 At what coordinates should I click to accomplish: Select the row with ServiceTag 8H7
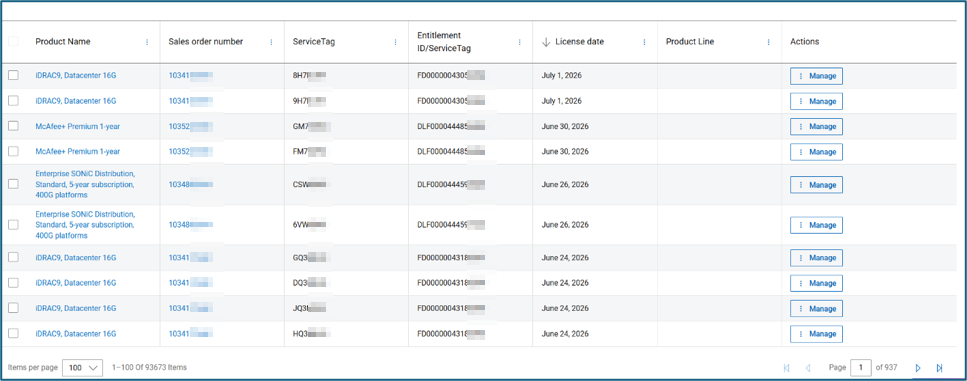[x=14, y=75]
